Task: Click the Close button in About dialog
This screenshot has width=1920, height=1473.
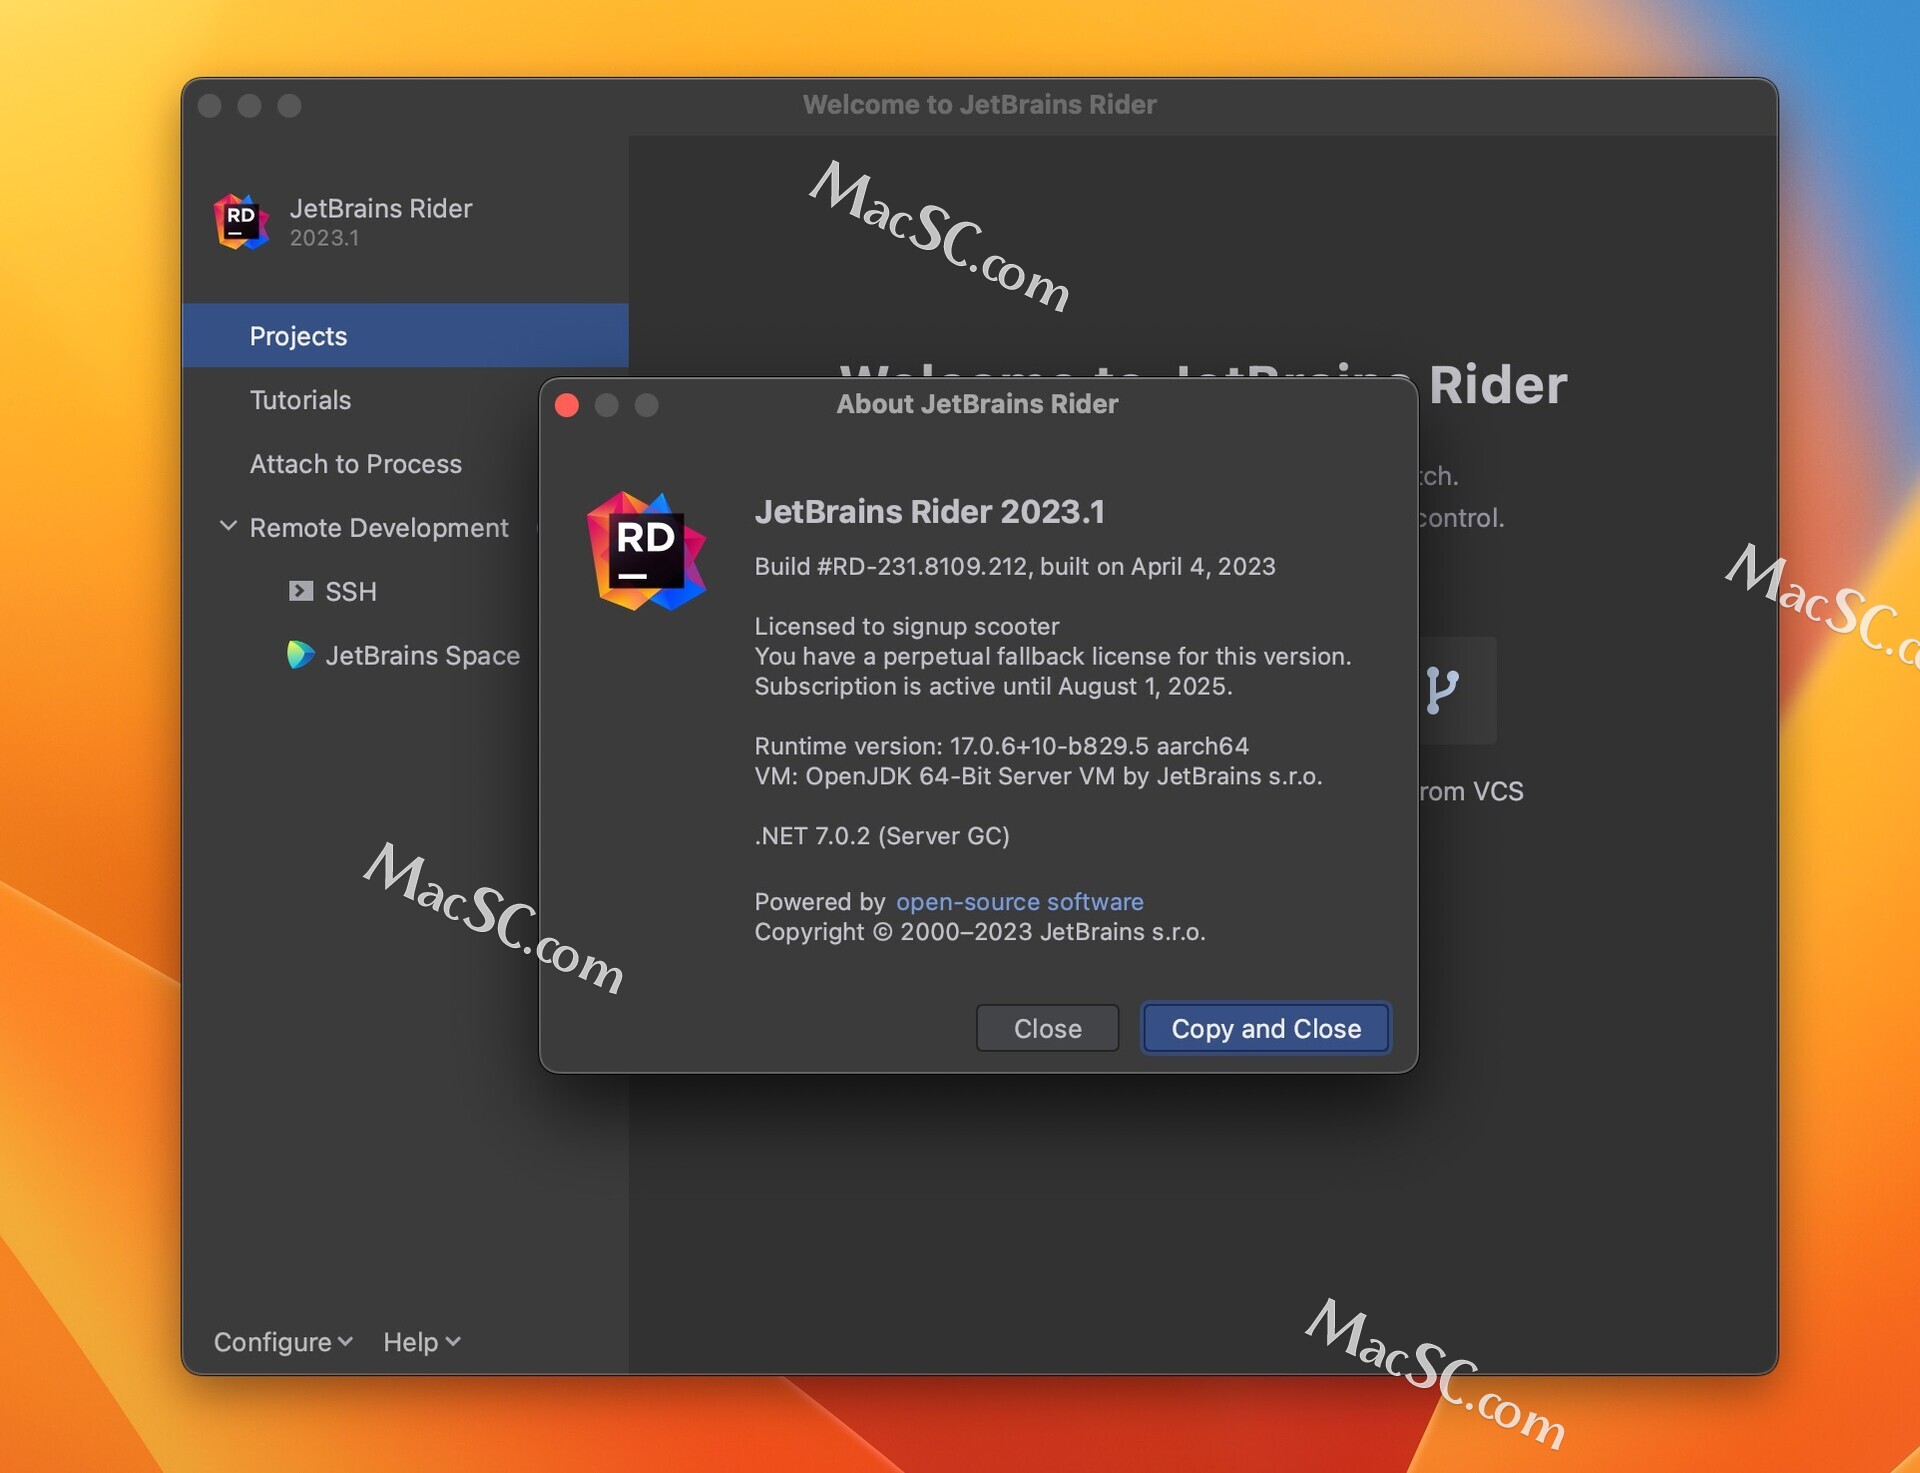Action: point(1047,1028)
